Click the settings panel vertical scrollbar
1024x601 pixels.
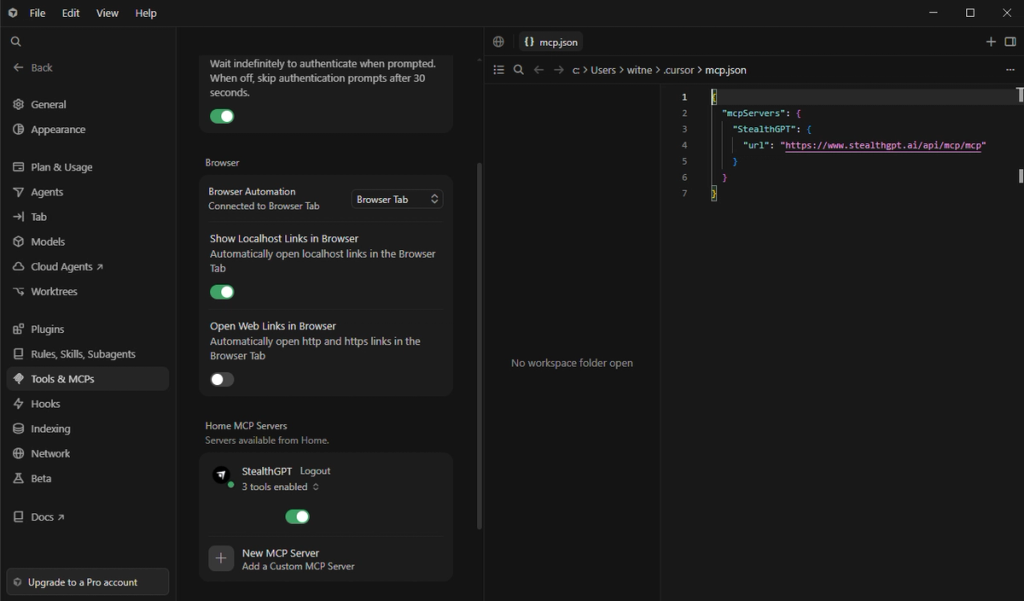pyautogui.click(x=479, y=346)
